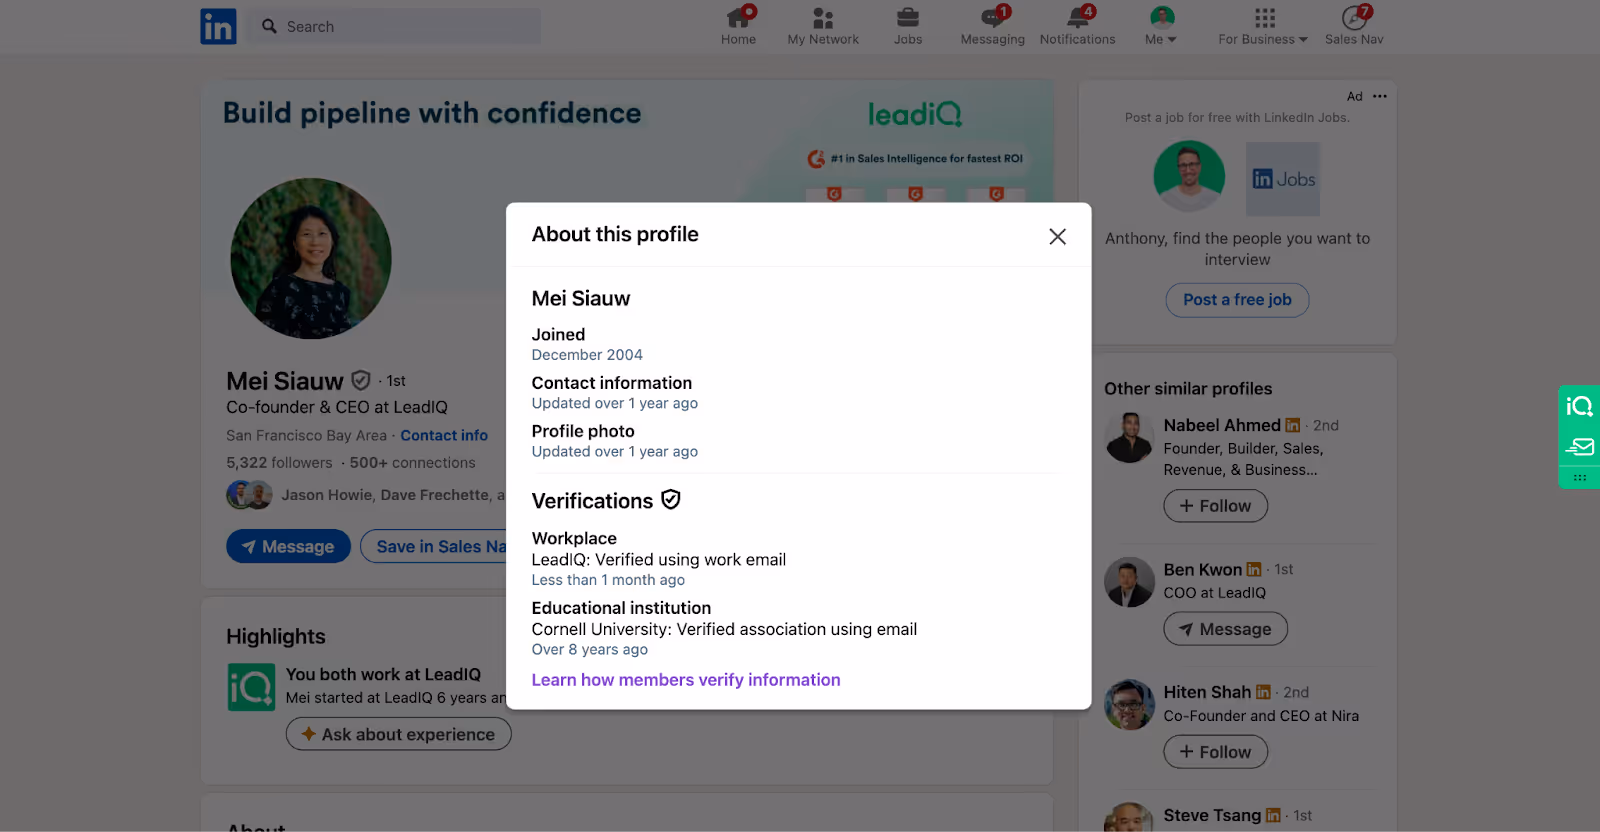This screenshot has height=832, width=1600.
Task: Expand the Me dropdown menu
Action: pyautogui.click(x=1161, y=39)
